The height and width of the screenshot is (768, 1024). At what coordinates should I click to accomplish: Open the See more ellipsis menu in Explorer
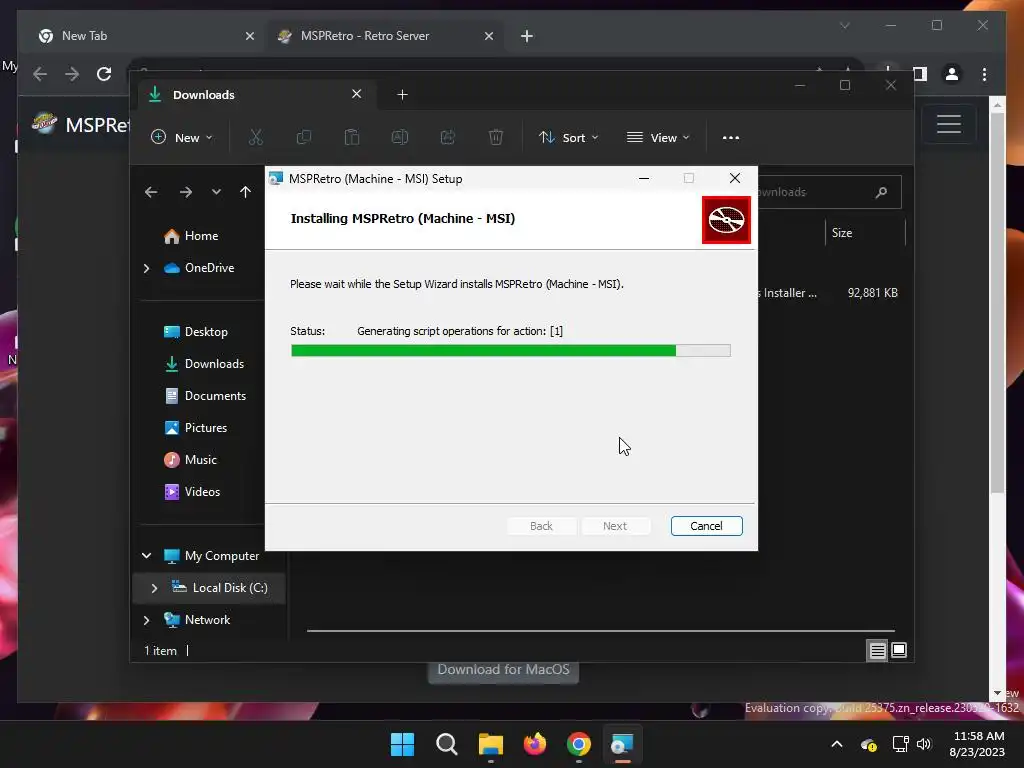pyautogui.click(x=731, y=138)
